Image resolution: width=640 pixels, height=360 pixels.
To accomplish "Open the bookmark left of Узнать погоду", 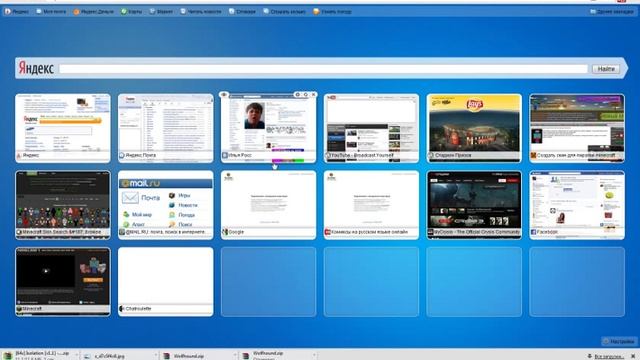I will coord(284,12).
